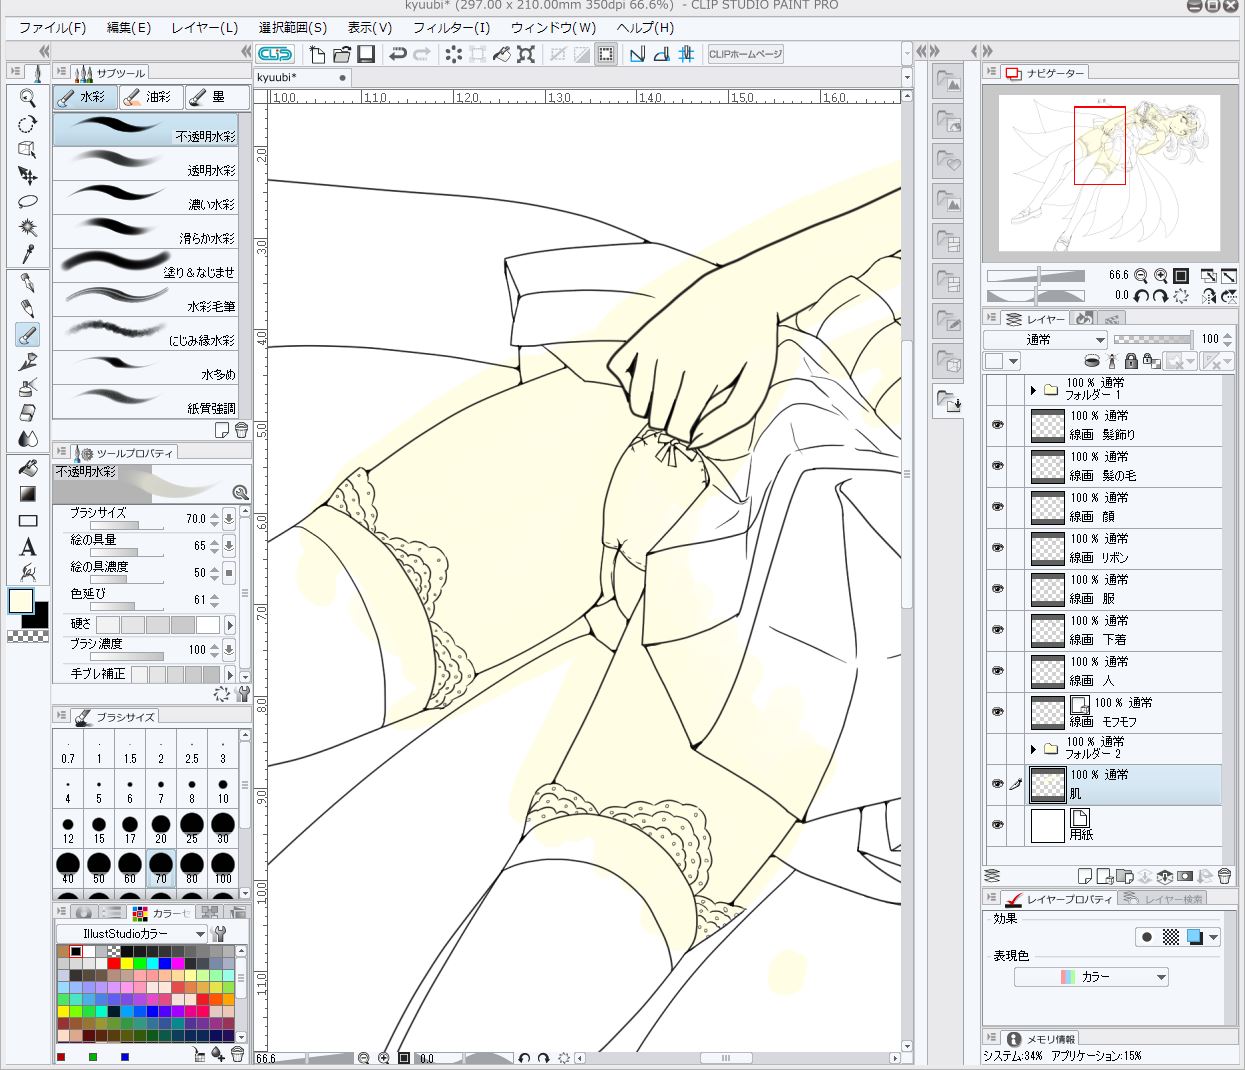1245x1070 pixels.
Task: Undo the last action
Action: [398, 54]
